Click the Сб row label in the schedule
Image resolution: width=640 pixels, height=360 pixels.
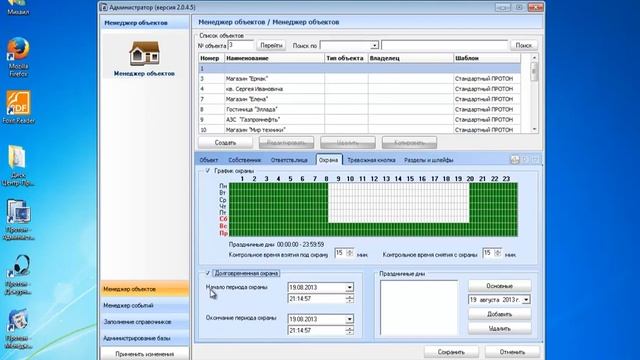(x=223, y=219)
